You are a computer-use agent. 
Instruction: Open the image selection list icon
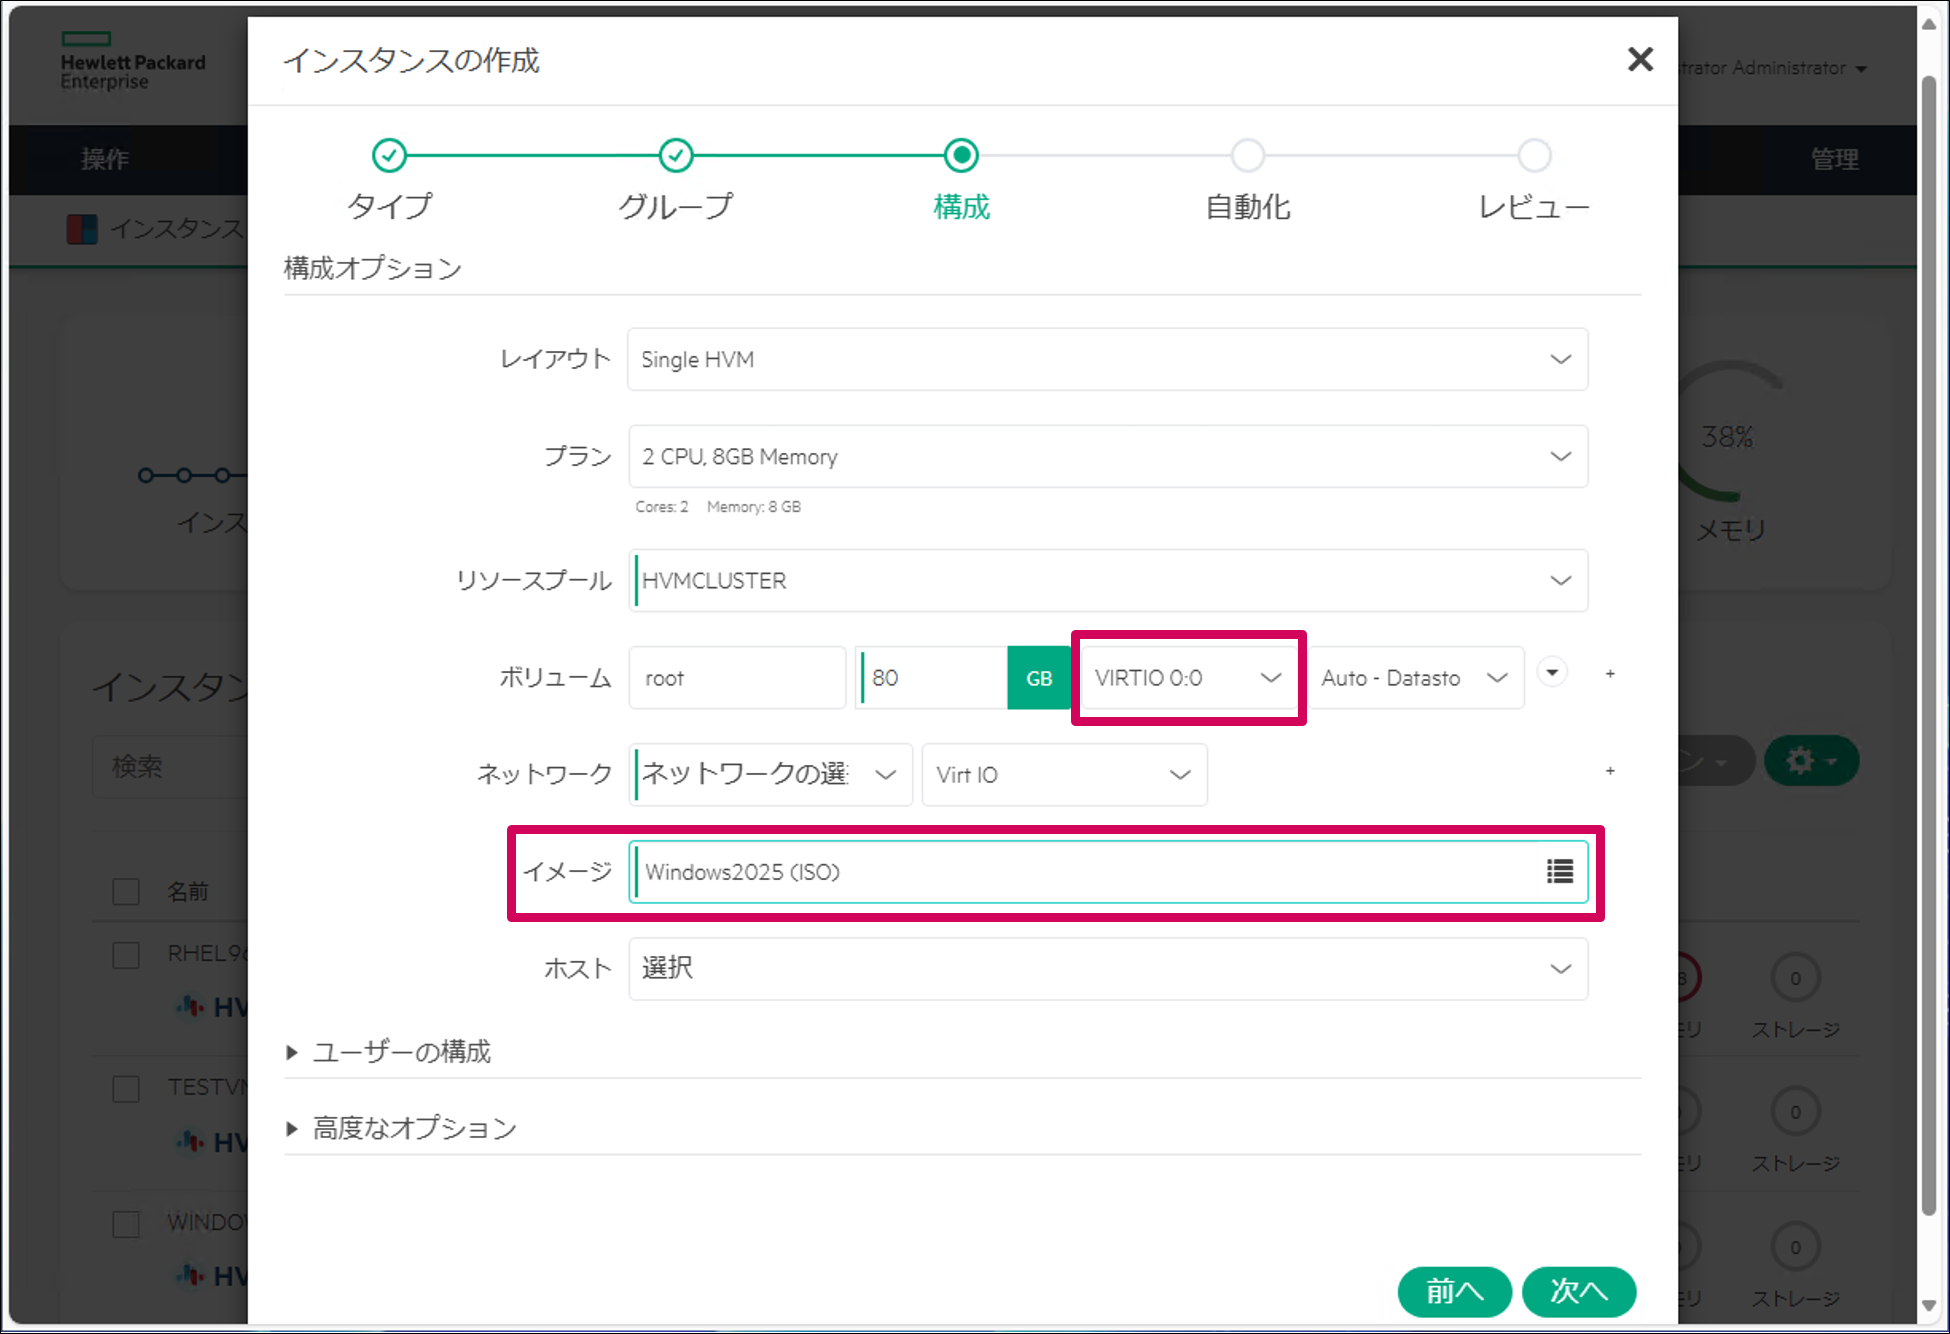1558,871
